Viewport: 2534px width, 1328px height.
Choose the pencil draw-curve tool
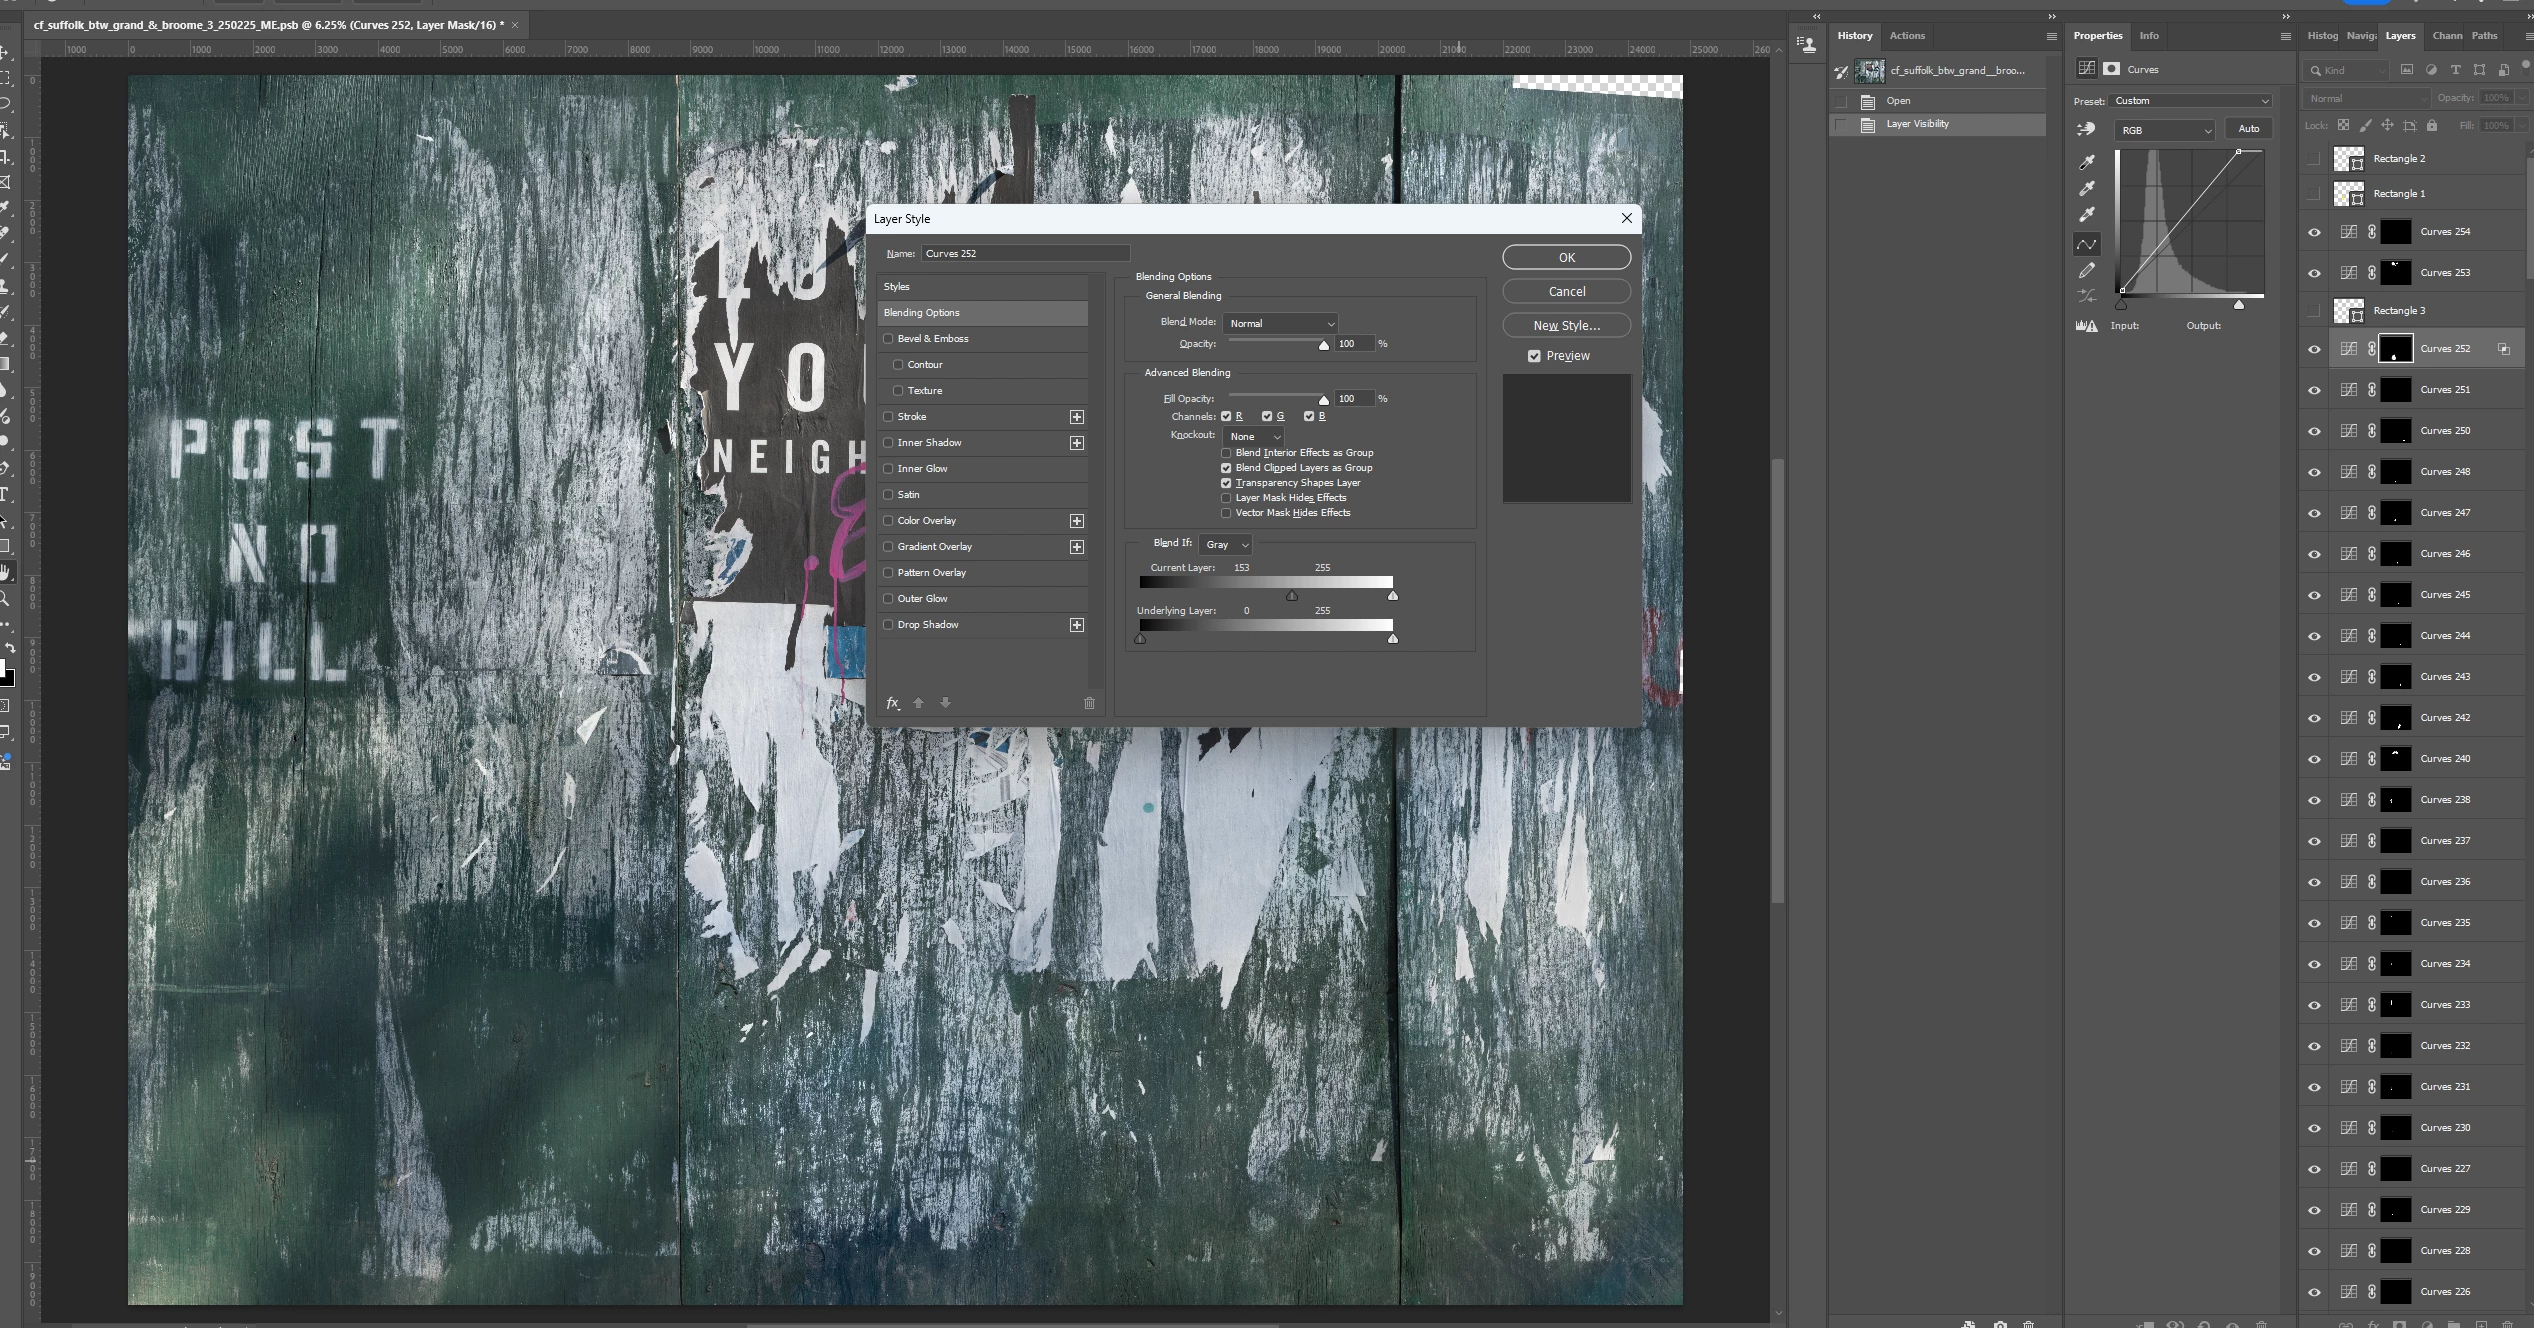click(x=2087, y=271)
